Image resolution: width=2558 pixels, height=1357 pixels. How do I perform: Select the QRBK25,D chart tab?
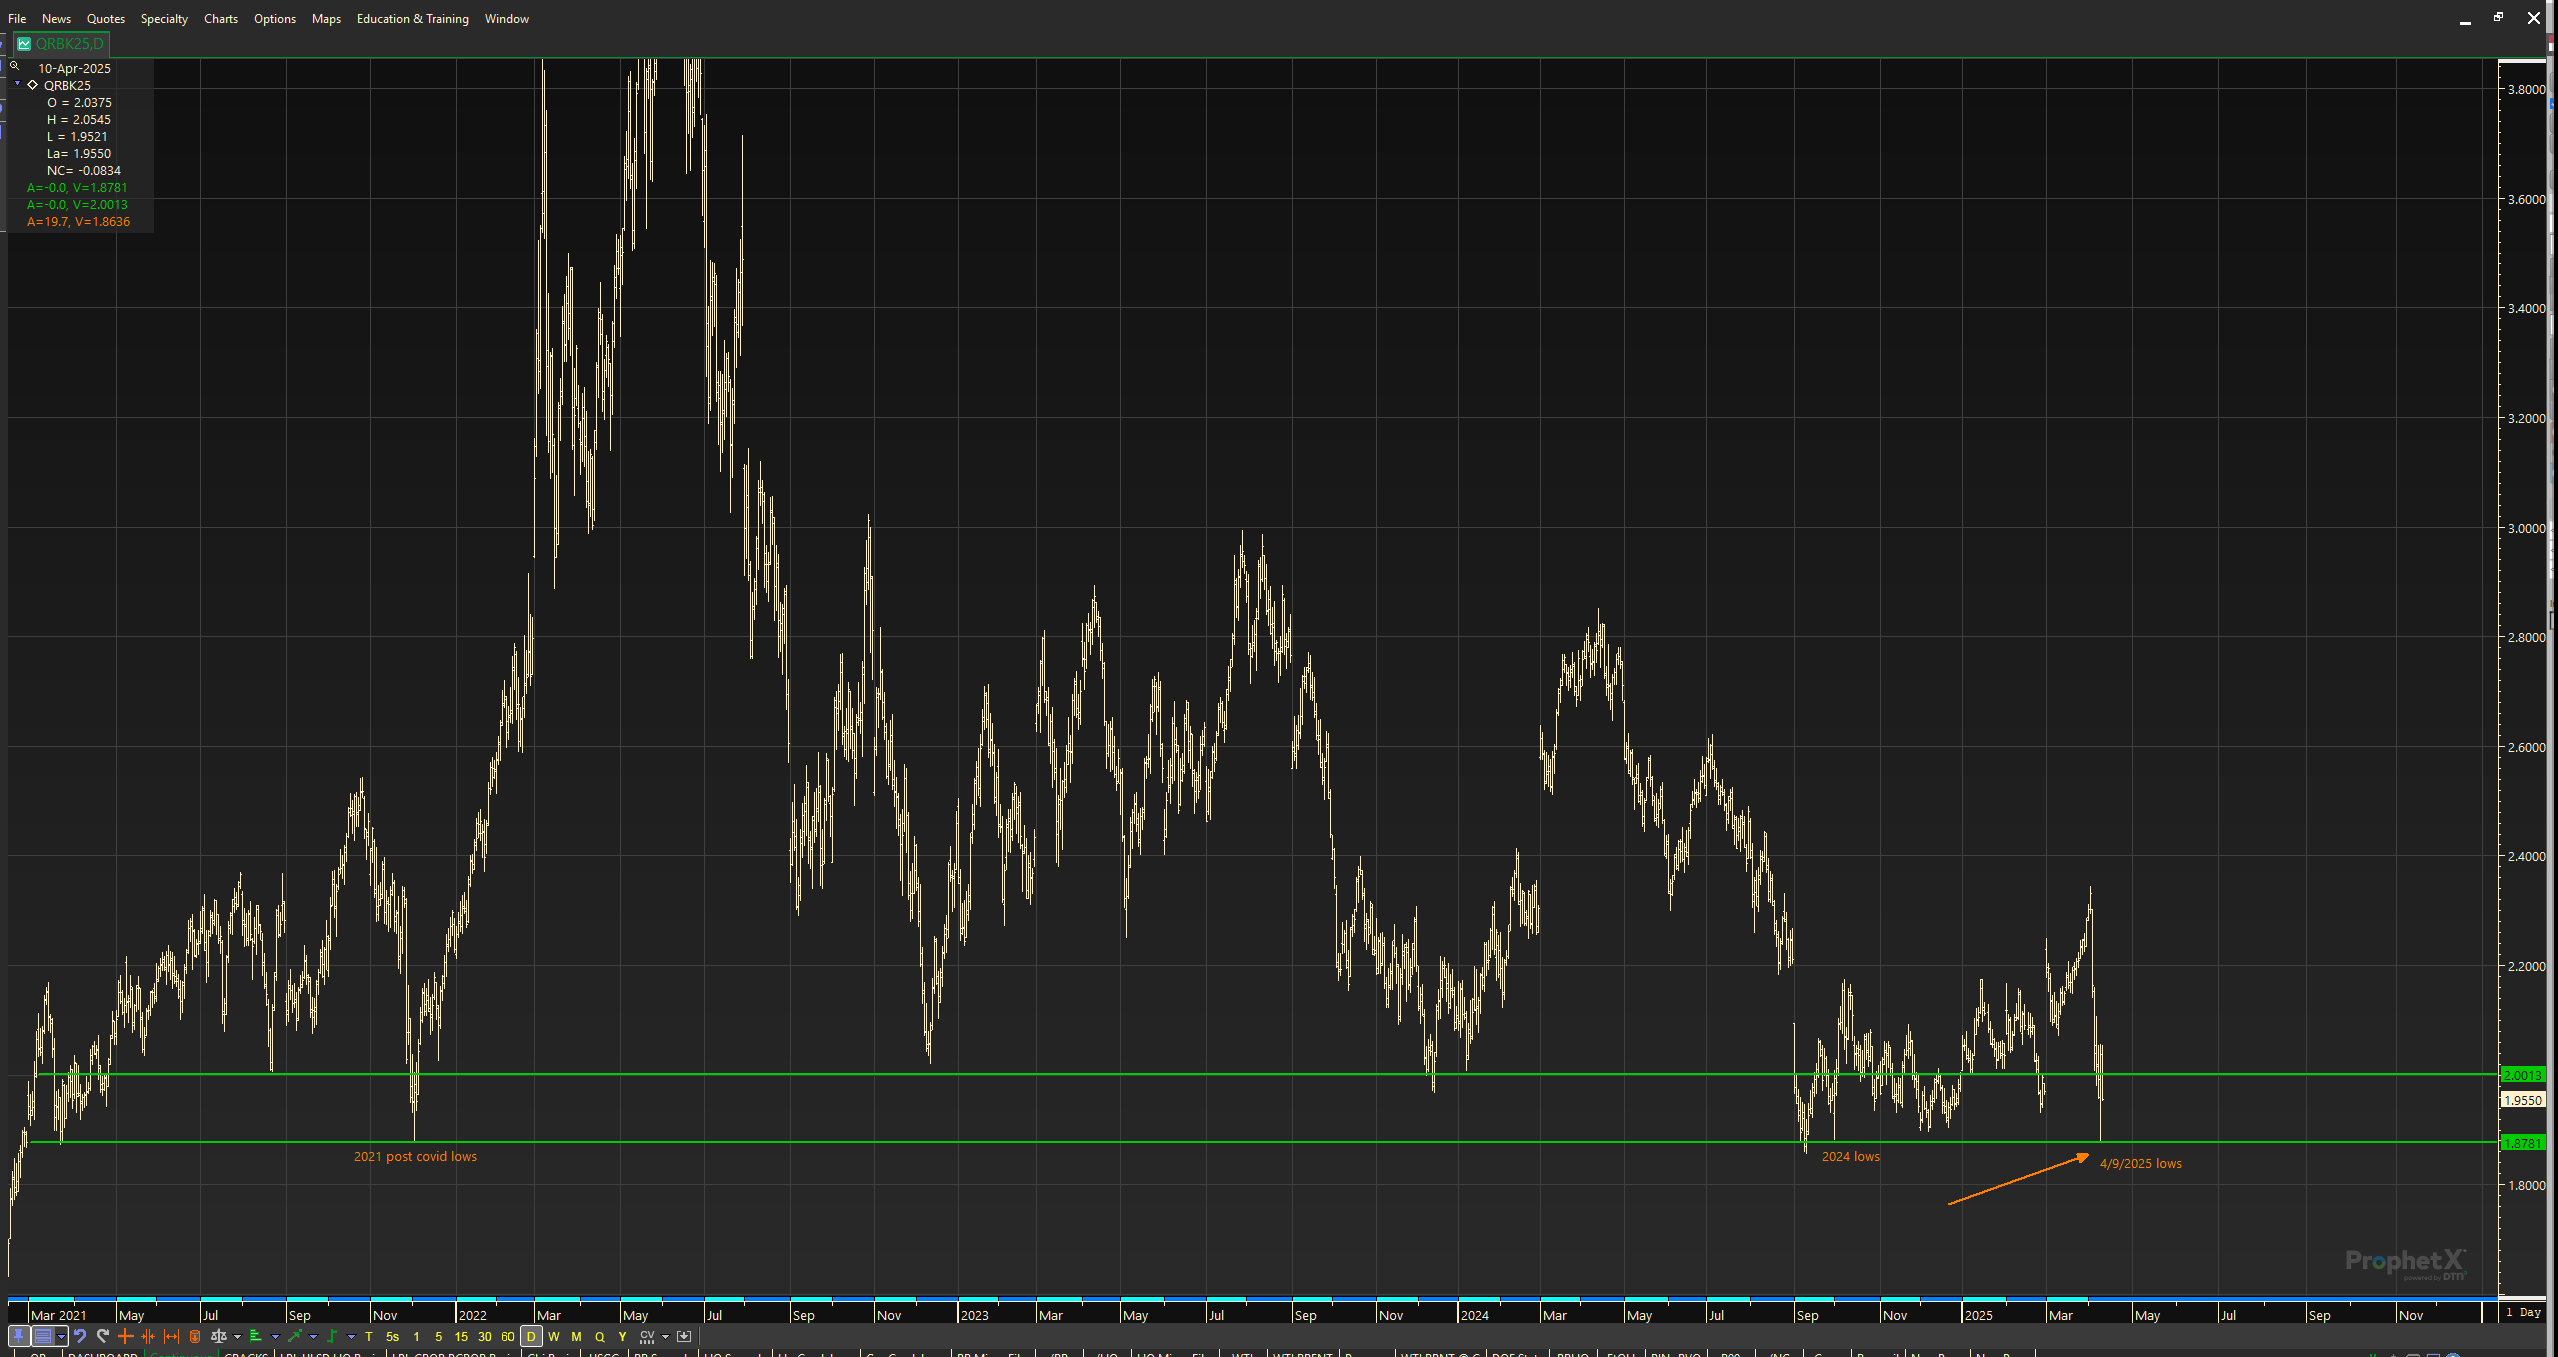coord(62,44)
